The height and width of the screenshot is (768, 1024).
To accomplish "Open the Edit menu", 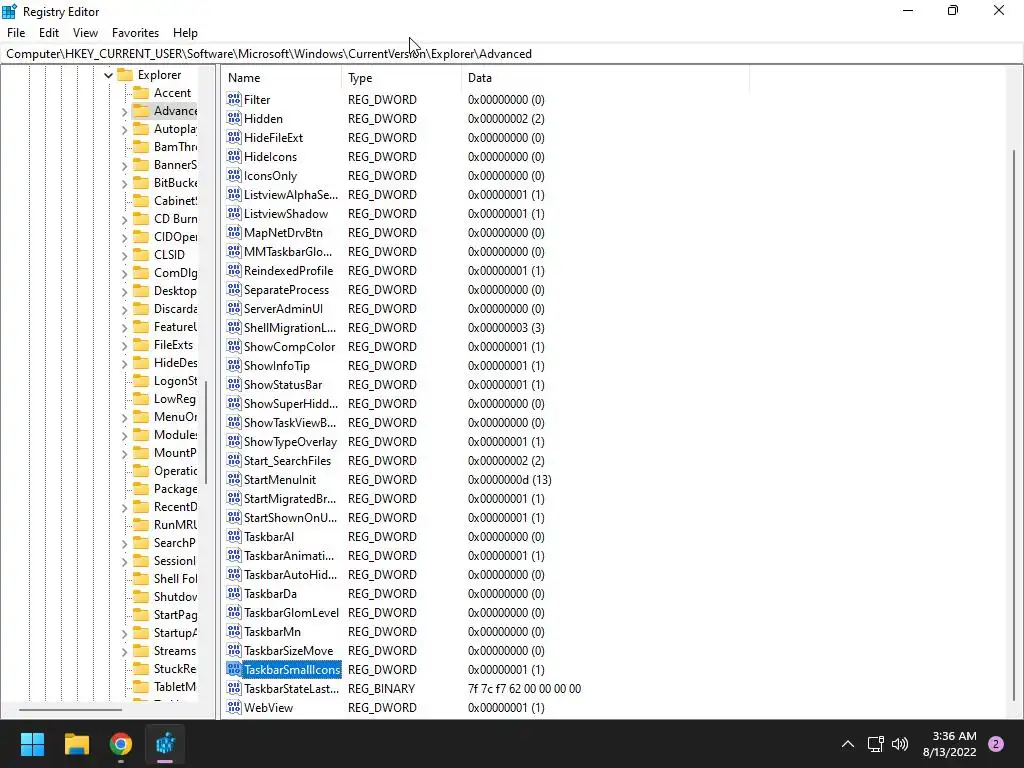I will [49, 33].
